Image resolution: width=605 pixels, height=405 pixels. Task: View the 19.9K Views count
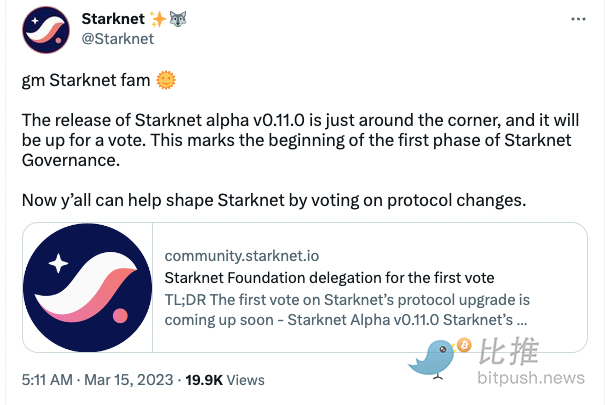click(225, 380)
